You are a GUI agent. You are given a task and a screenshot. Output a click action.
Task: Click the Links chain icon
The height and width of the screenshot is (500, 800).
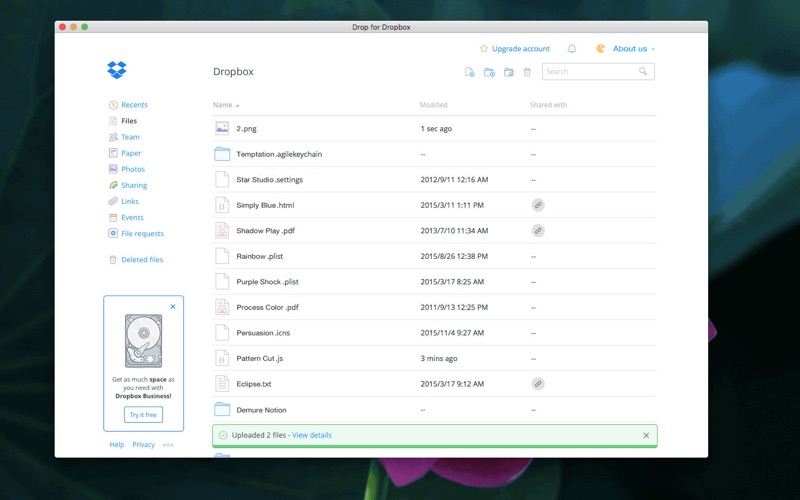coord(113,201)
